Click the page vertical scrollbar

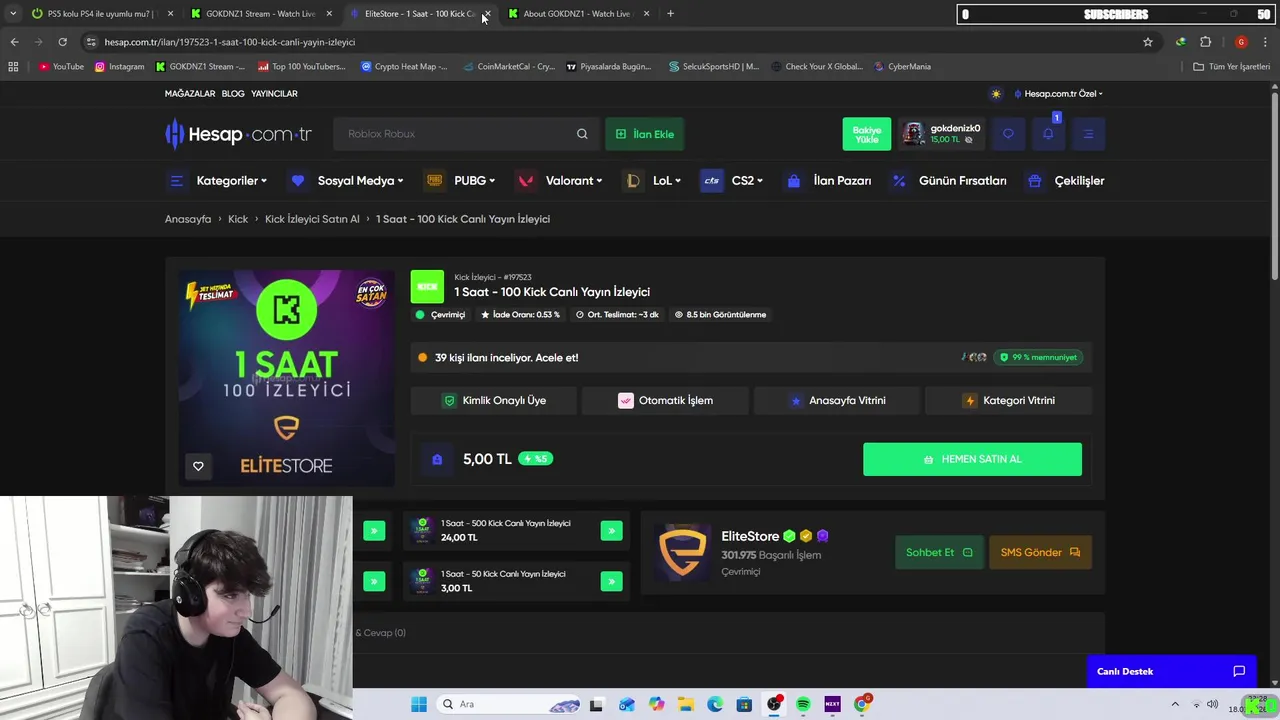point(1274,185)
